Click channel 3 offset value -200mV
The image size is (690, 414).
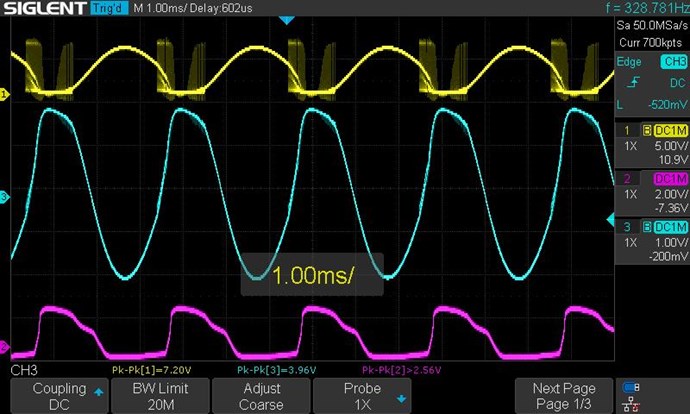(668, 256)
